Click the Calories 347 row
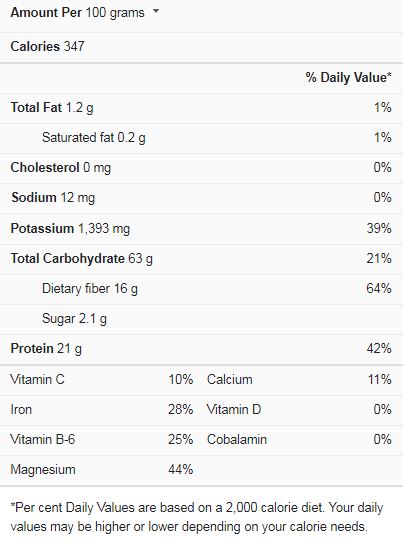Screen dimensions: 403x545 coord(201,47)
